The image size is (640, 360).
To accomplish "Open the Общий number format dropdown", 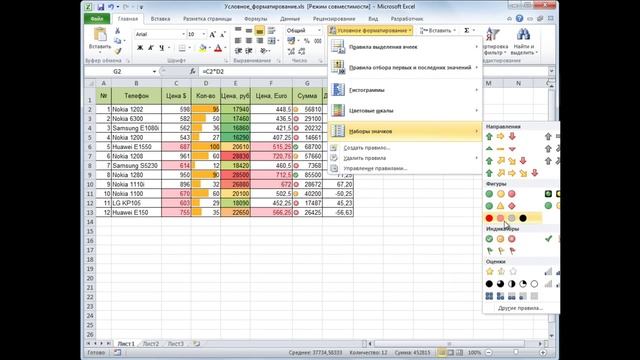I will tap(319, 31).
